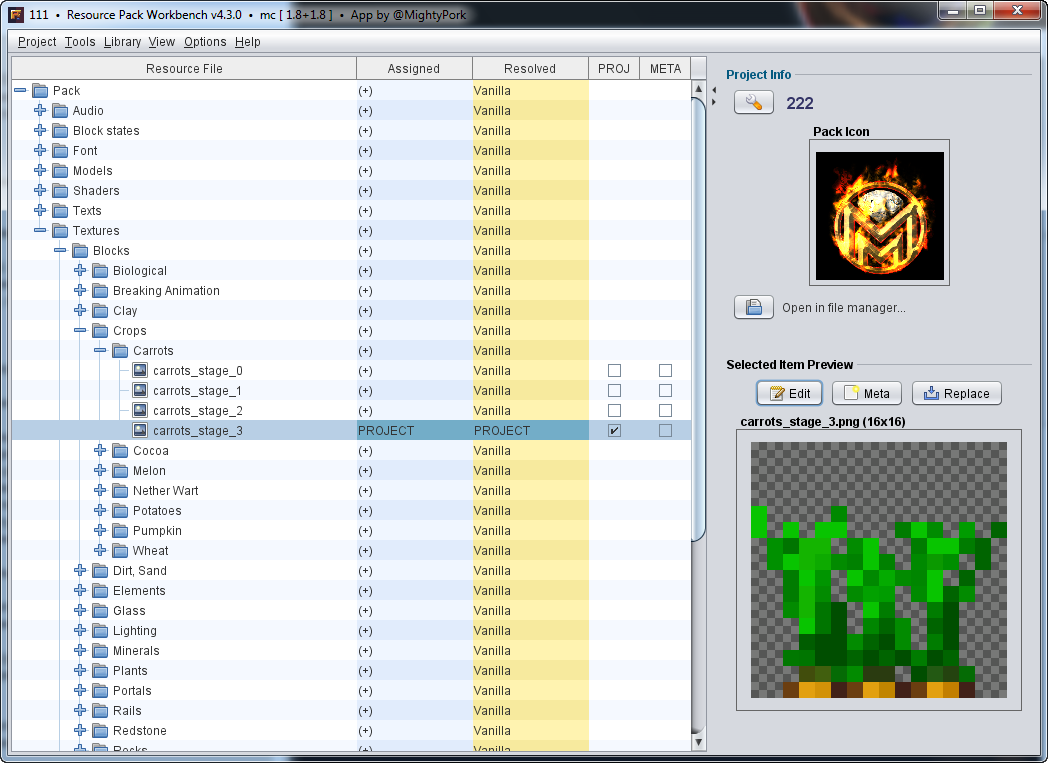Click the Pack Icon flaming logo image

click(x=879, y=216)
